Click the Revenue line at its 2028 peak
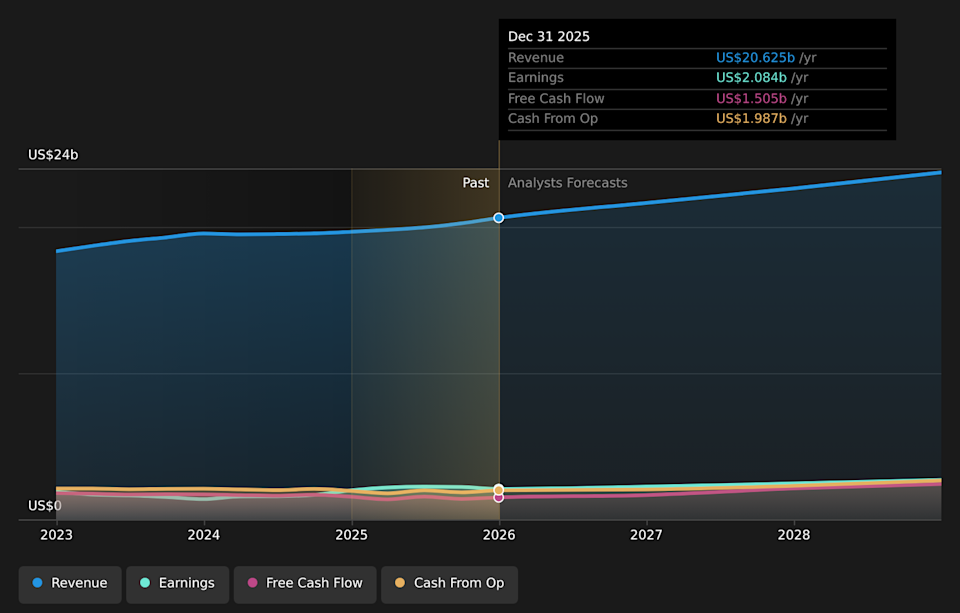Image resolution: width=960 pixels, height=613 pixels. 938,171
